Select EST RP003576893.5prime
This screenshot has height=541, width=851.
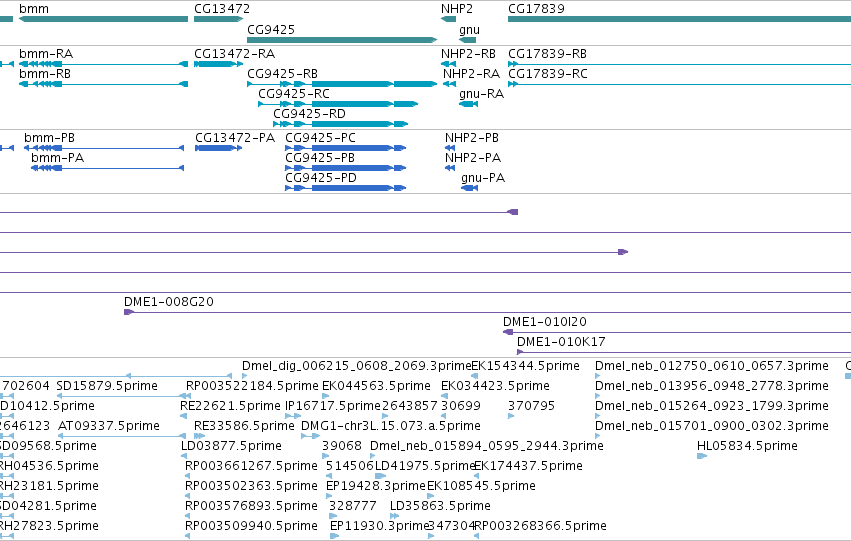coord(251,506)
